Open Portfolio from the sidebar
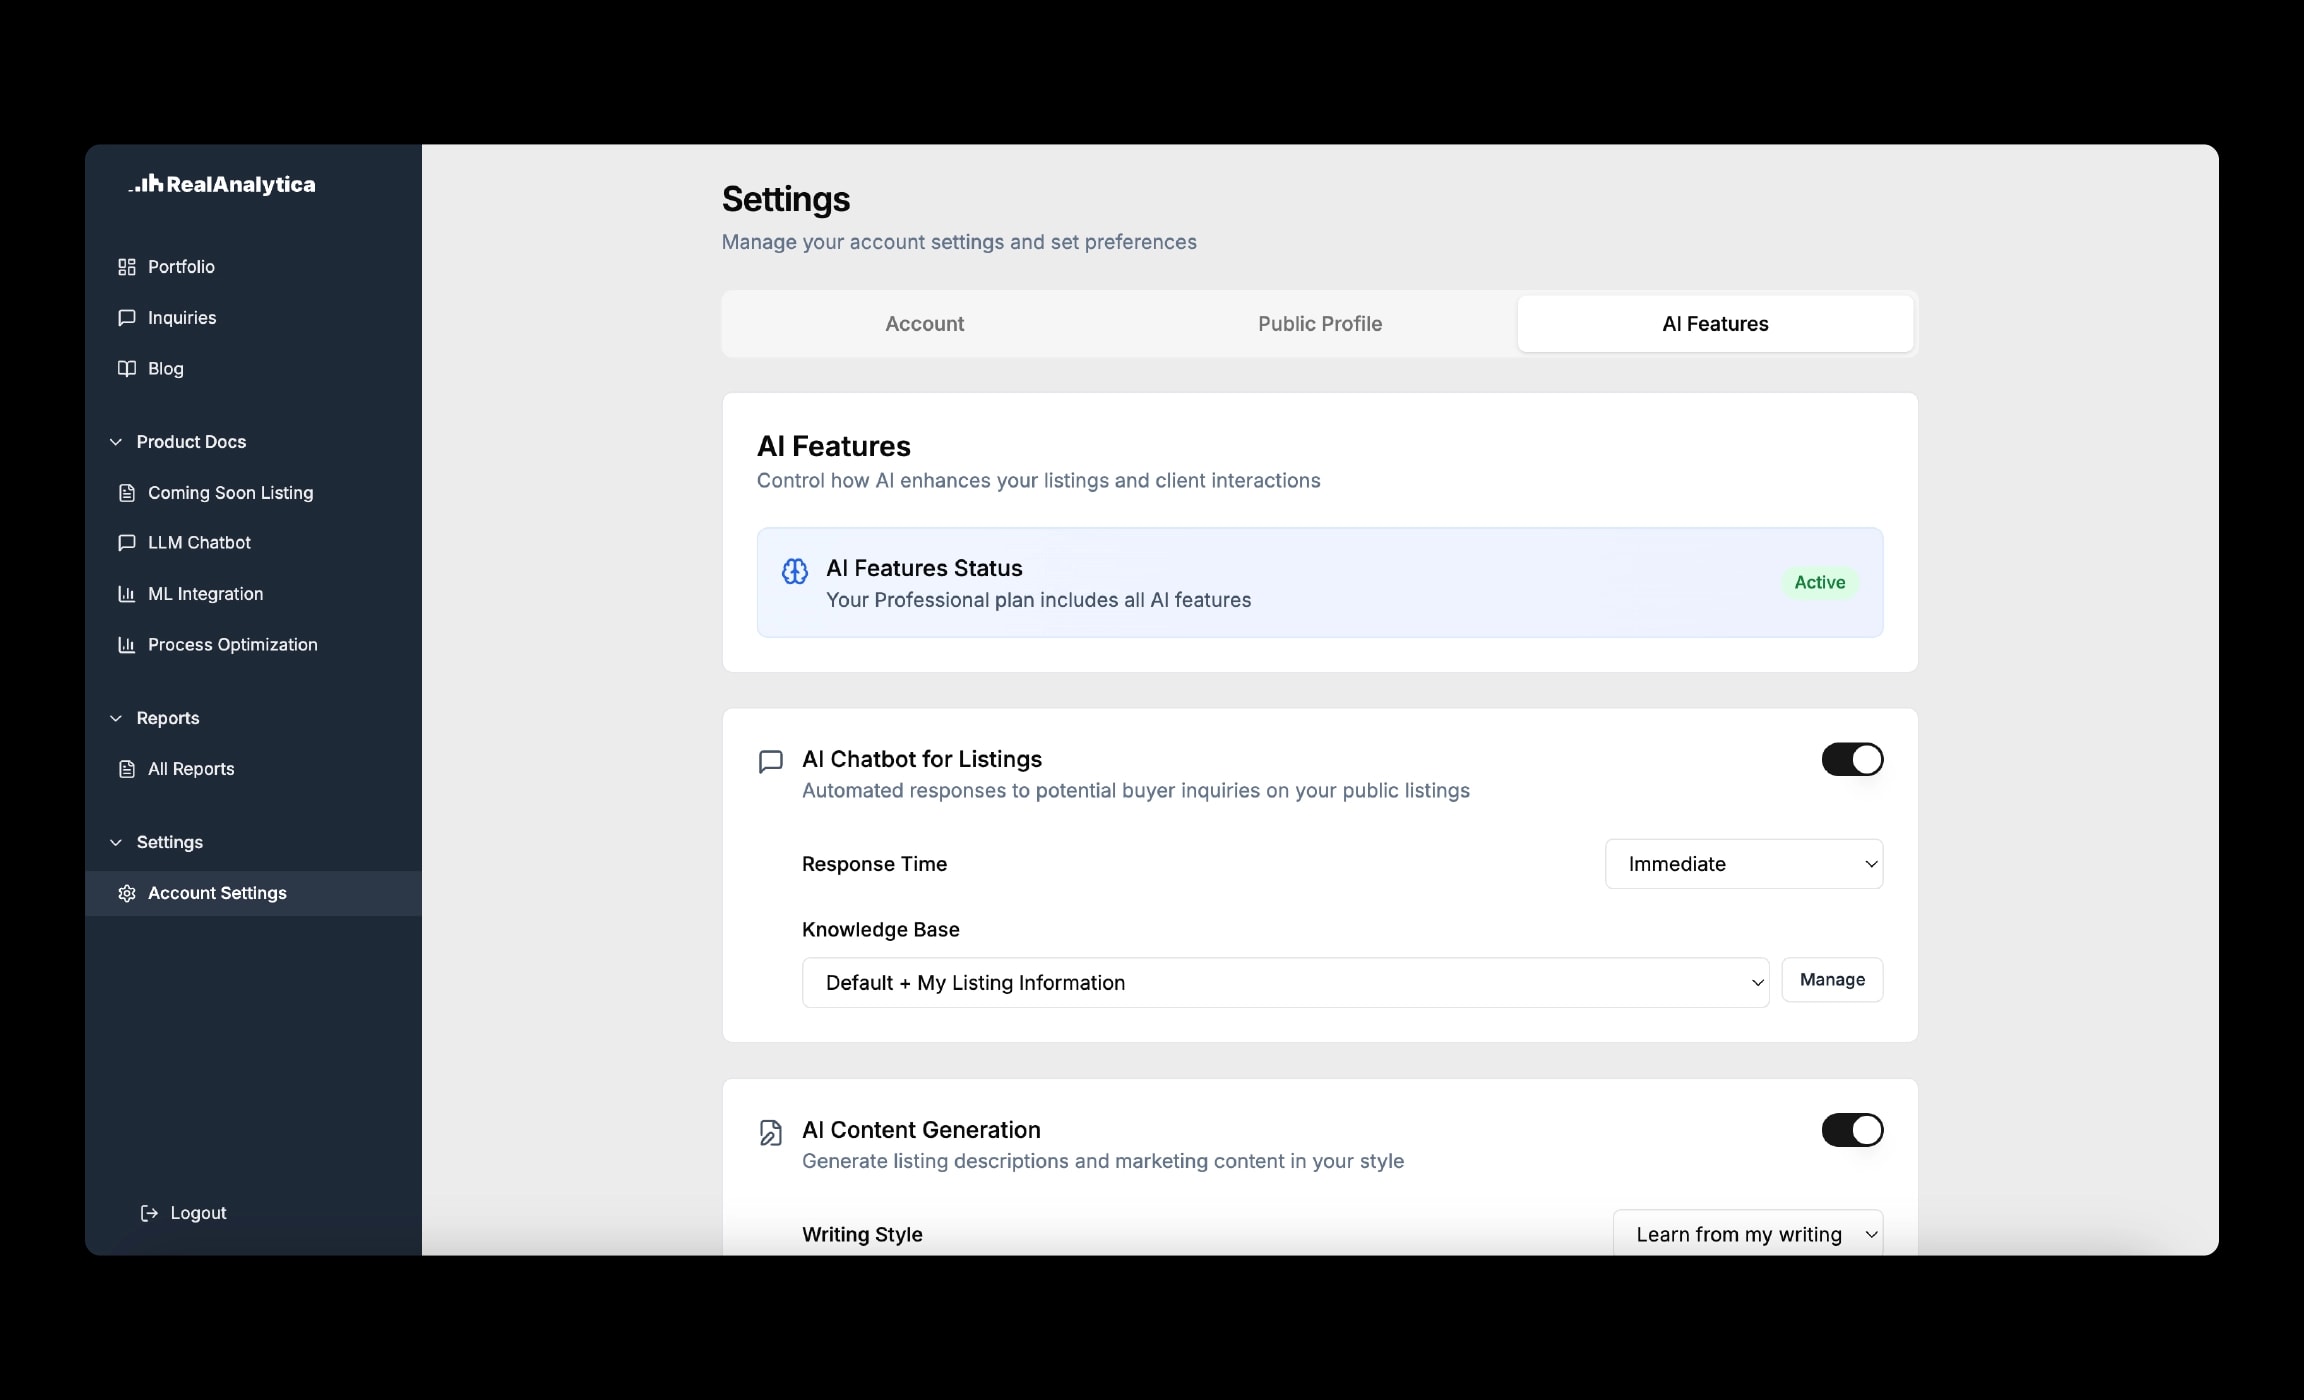The height and width of the screenshot is (1400, 2304). [253, 267]
